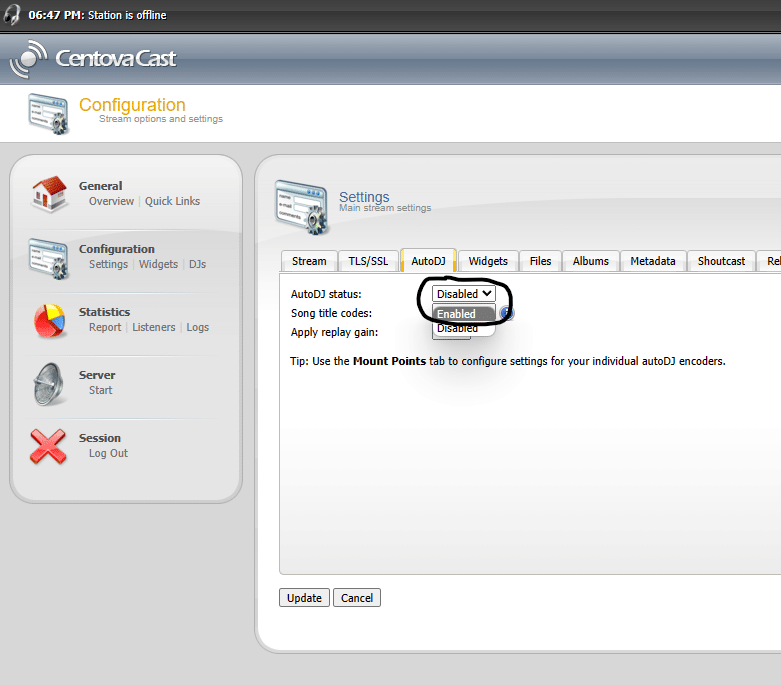Click the Cancel button
This screenshot has width=781, height=685.
click(357, 598)
